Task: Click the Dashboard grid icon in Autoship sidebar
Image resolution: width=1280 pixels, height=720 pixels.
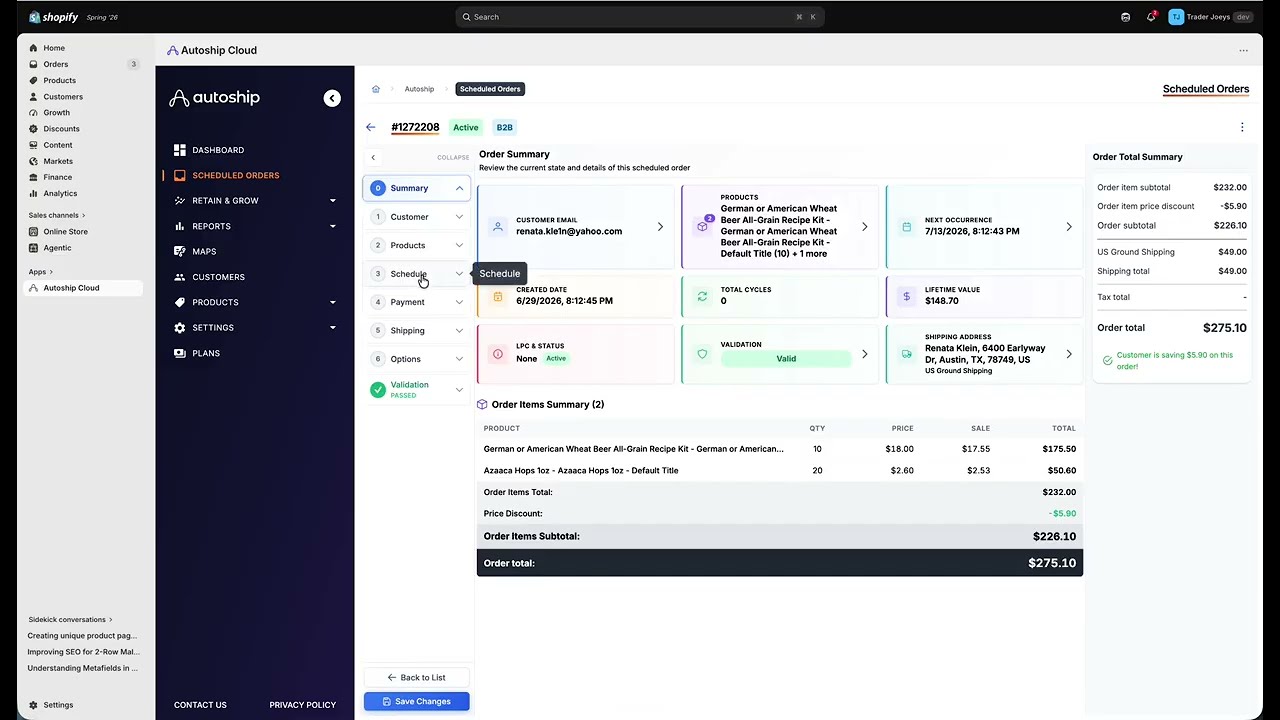Action: [x=180, y=150]
